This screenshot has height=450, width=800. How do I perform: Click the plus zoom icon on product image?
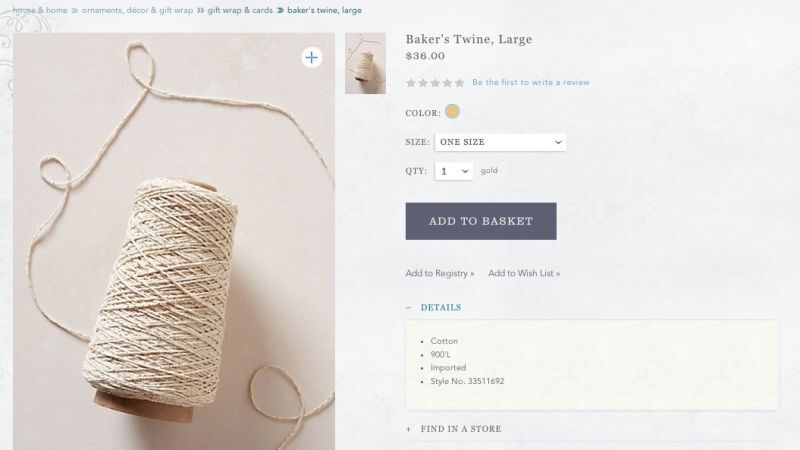click(312, 58)
